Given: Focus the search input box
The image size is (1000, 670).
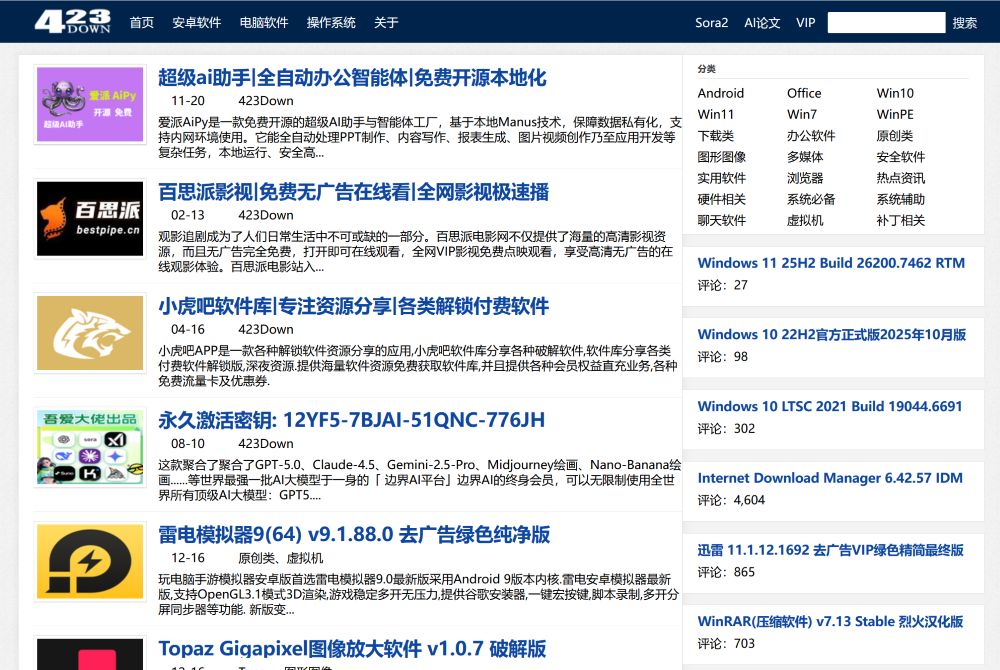Looking at the screenshot, I should (886, 22).
